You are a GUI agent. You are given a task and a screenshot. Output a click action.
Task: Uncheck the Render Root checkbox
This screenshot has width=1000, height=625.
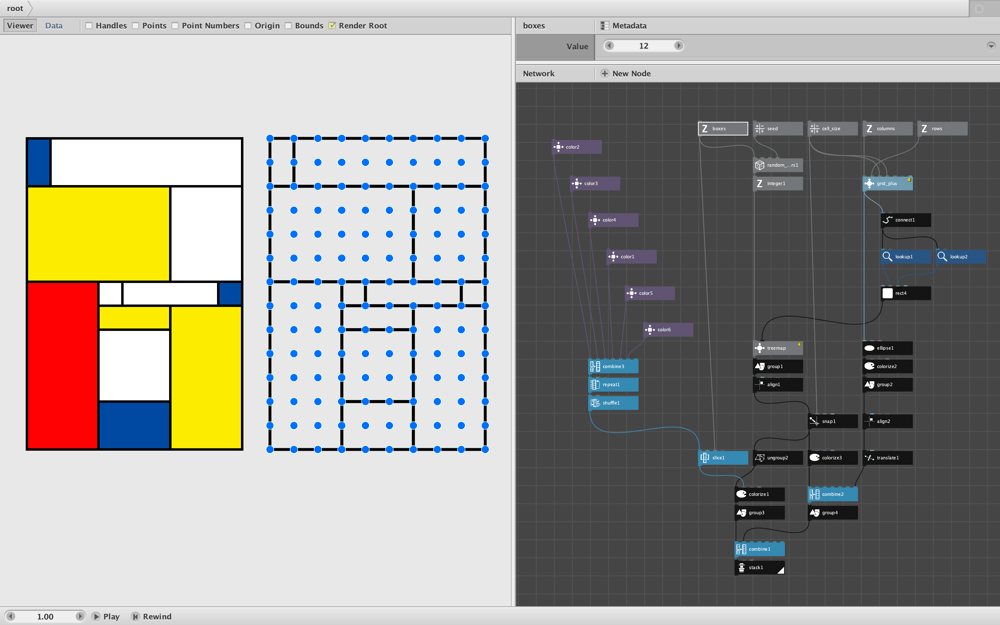(x=332, y=26)
